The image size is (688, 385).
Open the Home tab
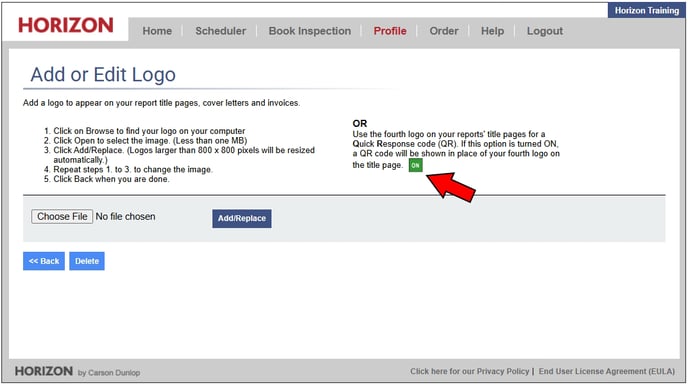click(157, 31)
